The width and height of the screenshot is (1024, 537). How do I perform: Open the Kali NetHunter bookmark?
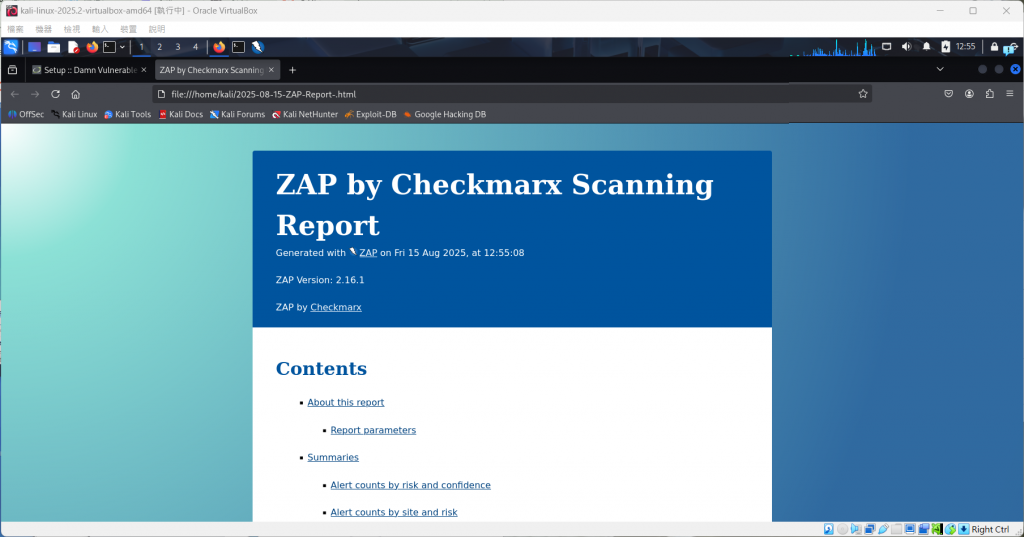pos(305,114)
